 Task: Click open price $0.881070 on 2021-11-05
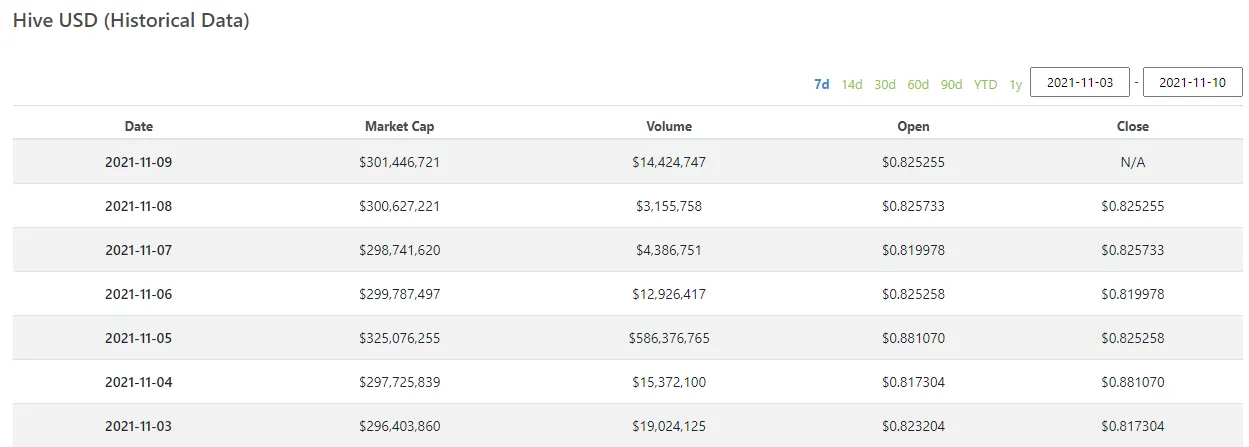pos(913,338)
